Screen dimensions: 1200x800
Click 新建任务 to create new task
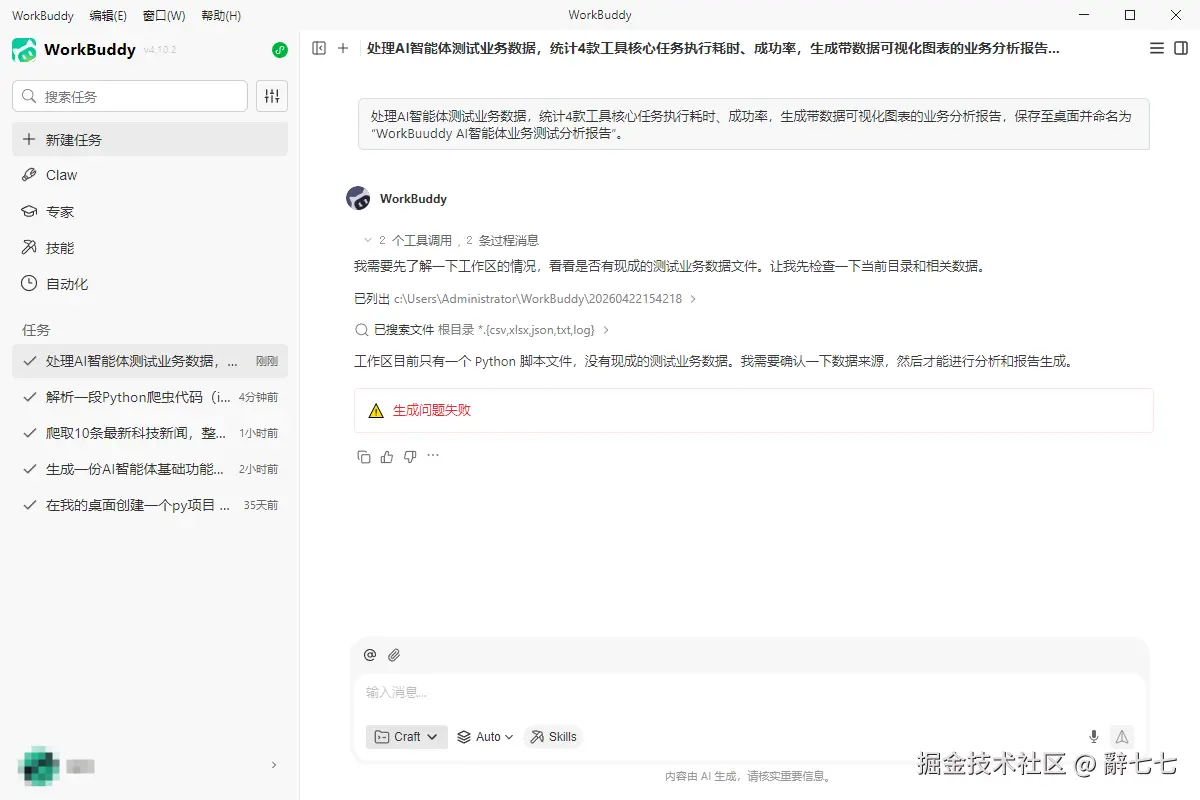point(150,140)
